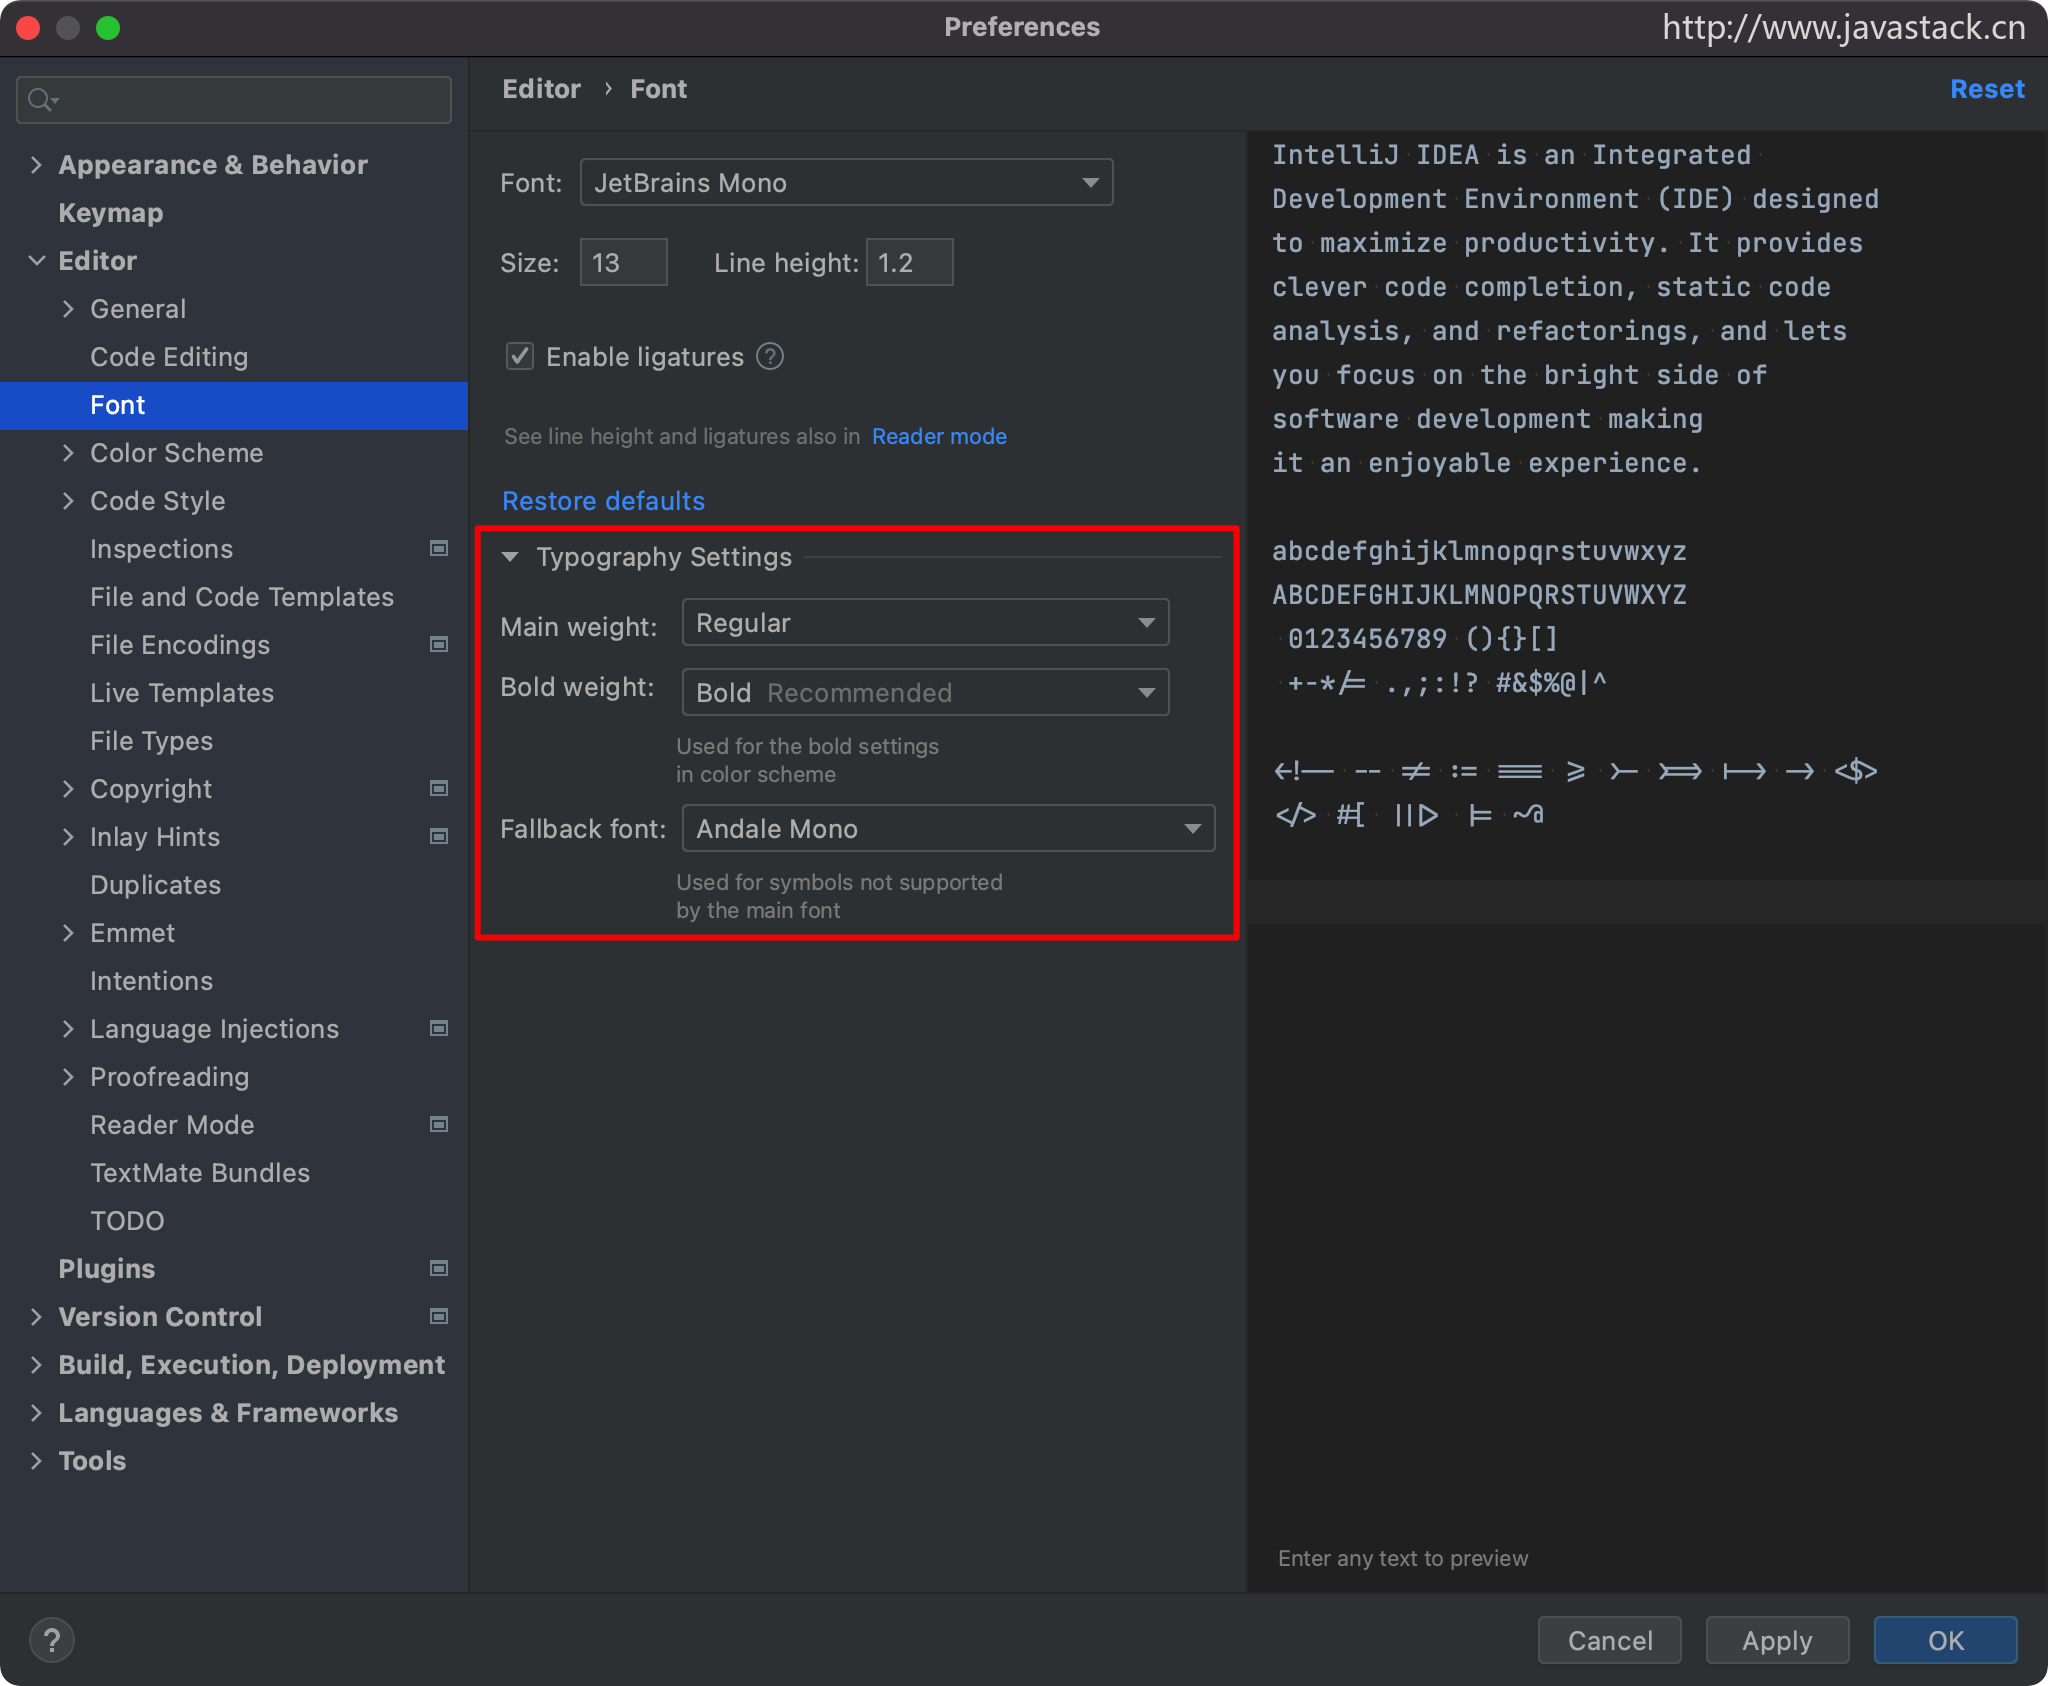This screenshot has height=1686, width=2048.
Task: Open the Fallback font dropdown
Action: click(948, 828)
